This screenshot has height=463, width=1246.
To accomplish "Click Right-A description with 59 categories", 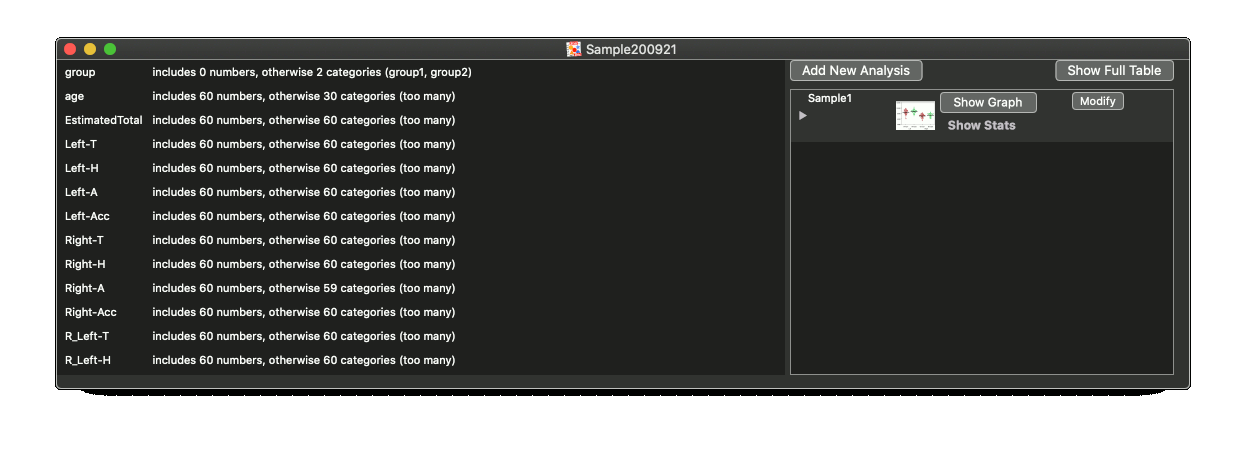I will pyautogui.click(x=304, y=288).
